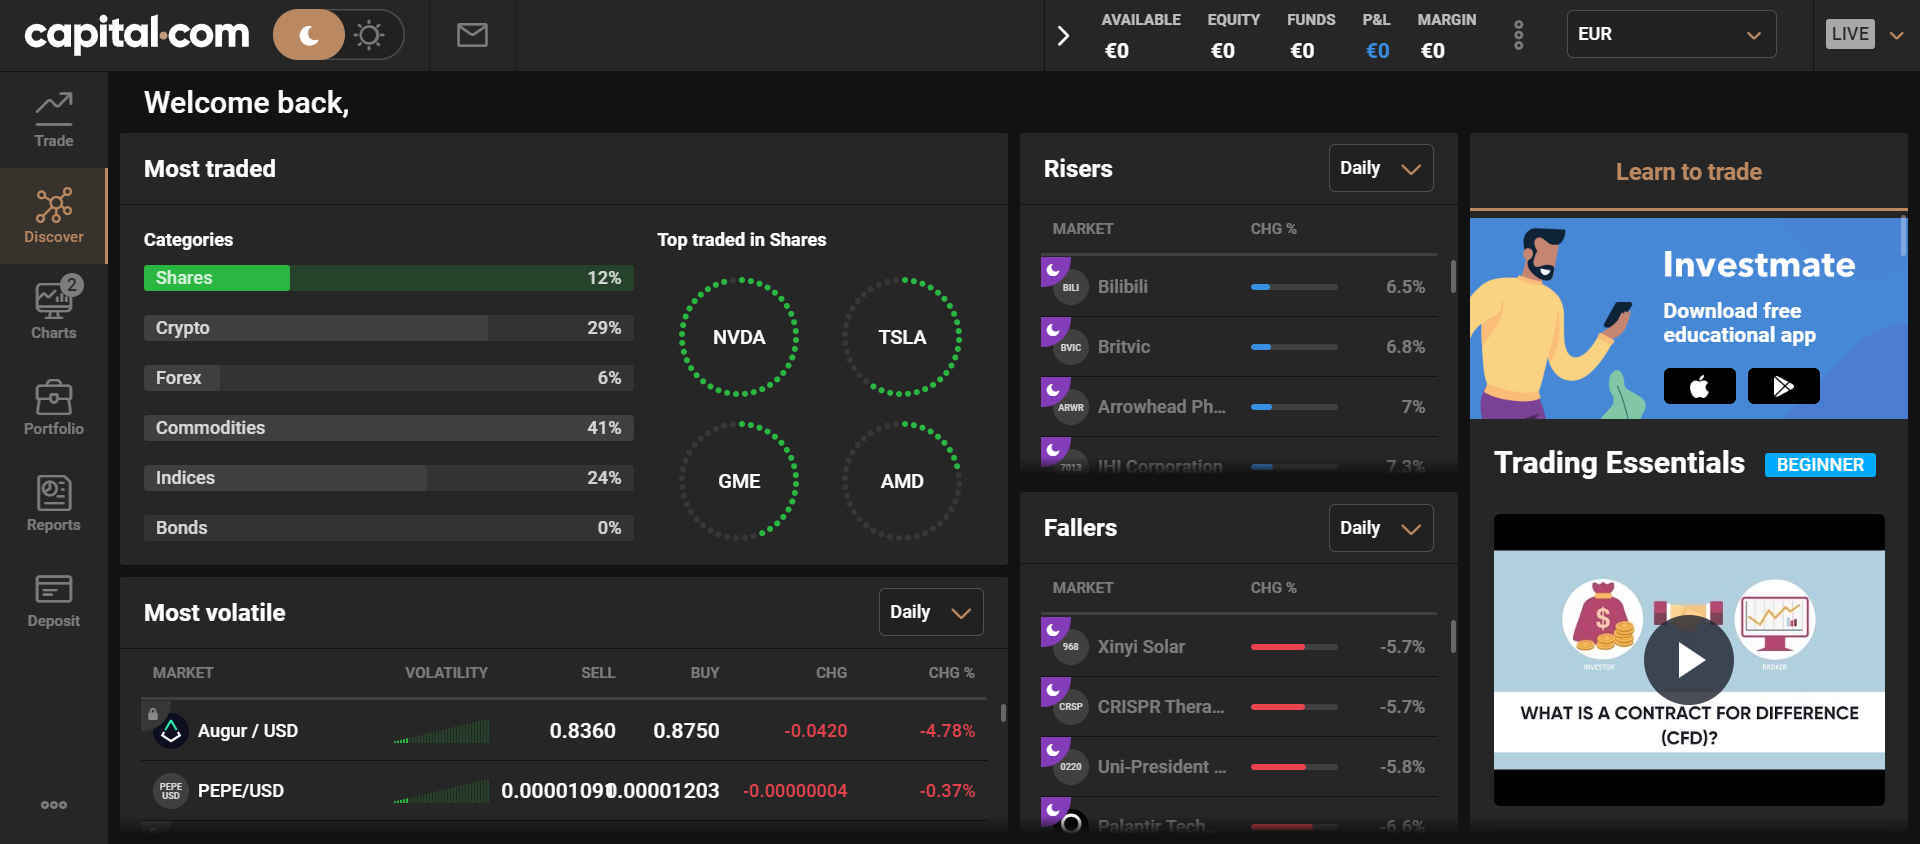This screenshot has width=1920, height=844.
Task: Click the Investmate app banner
Action: pos(1689,318)
